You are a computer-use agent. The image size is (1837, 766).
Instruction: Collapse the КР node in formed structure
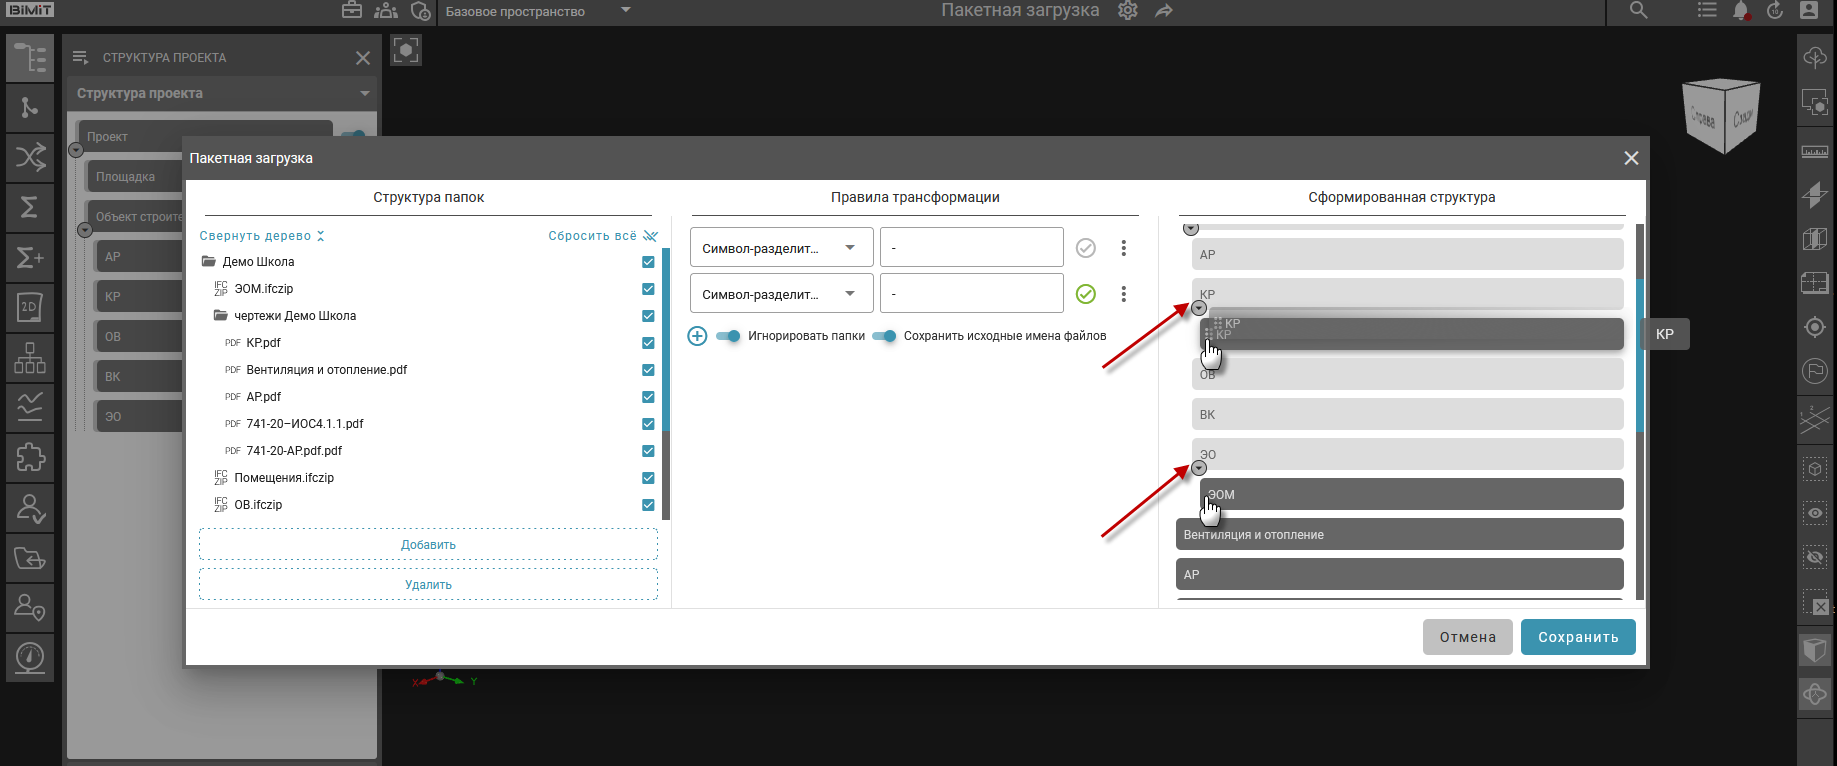coord(1199,308)
